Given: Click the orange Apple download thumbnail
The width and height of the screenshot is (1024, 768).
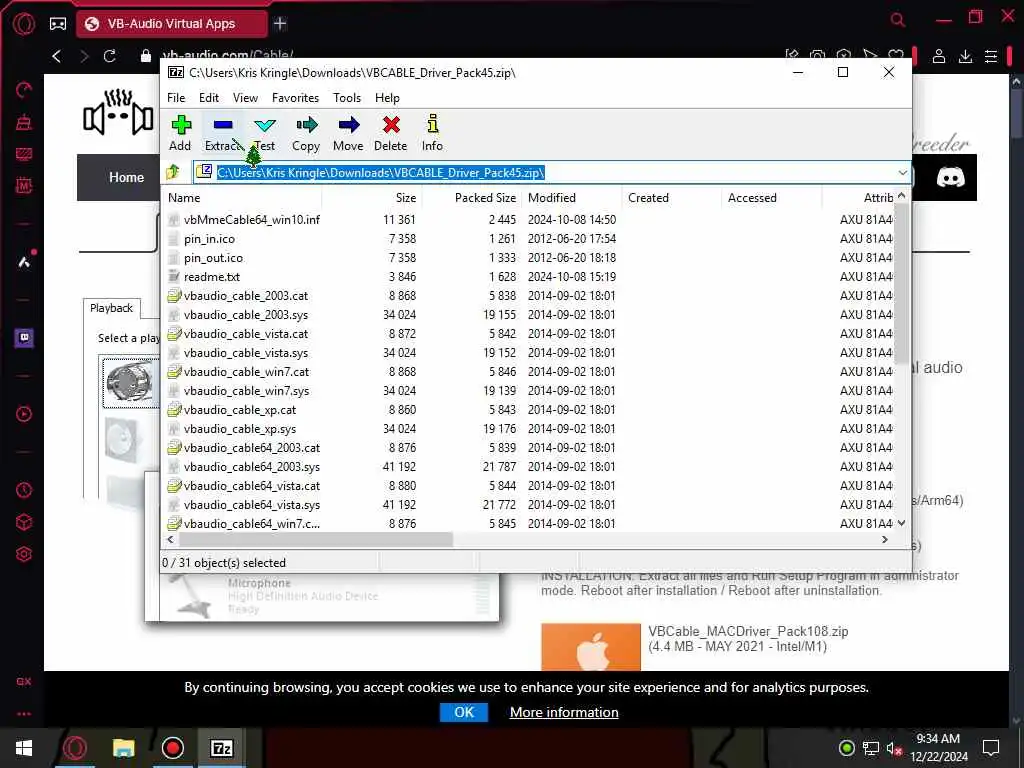Looking at the screenshot, I should [591, 647].
